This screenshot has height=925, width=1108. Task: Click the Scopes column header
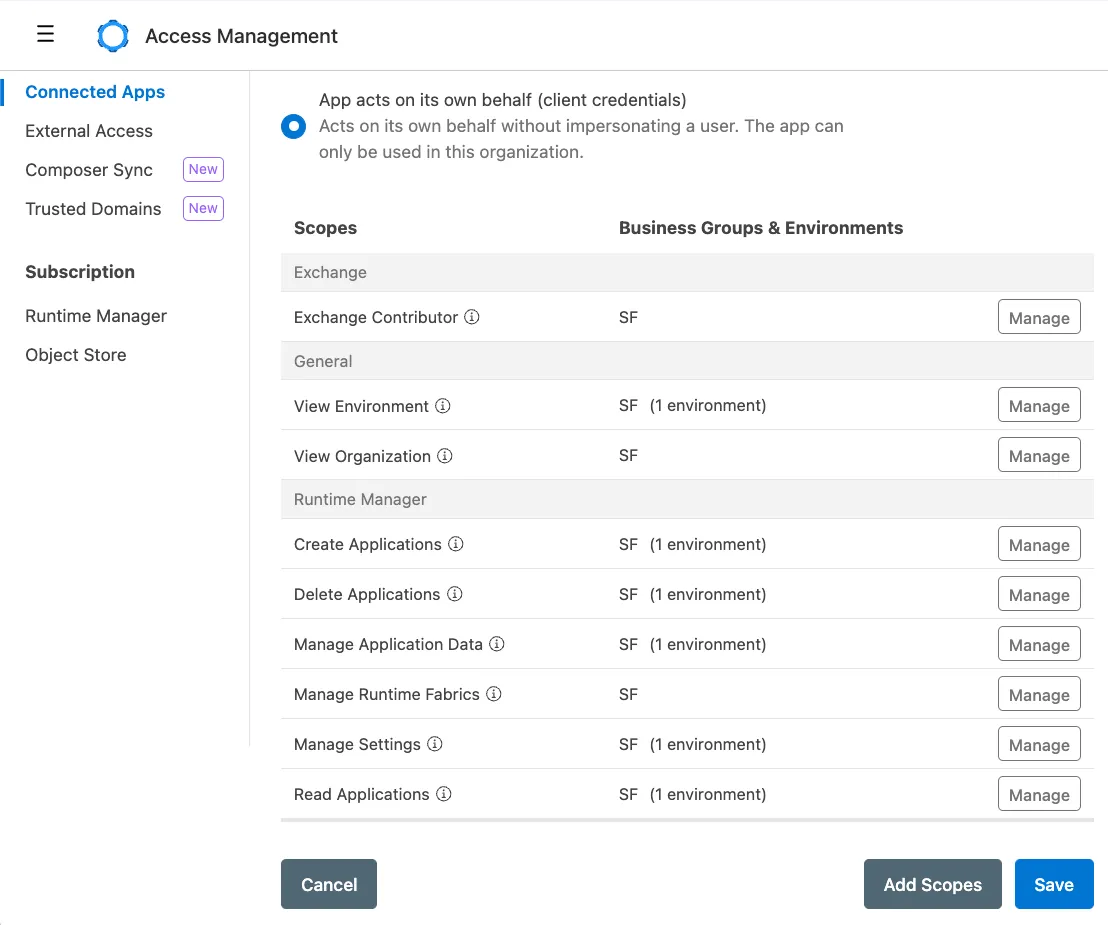pyautogui.click(x=325, y=228)
